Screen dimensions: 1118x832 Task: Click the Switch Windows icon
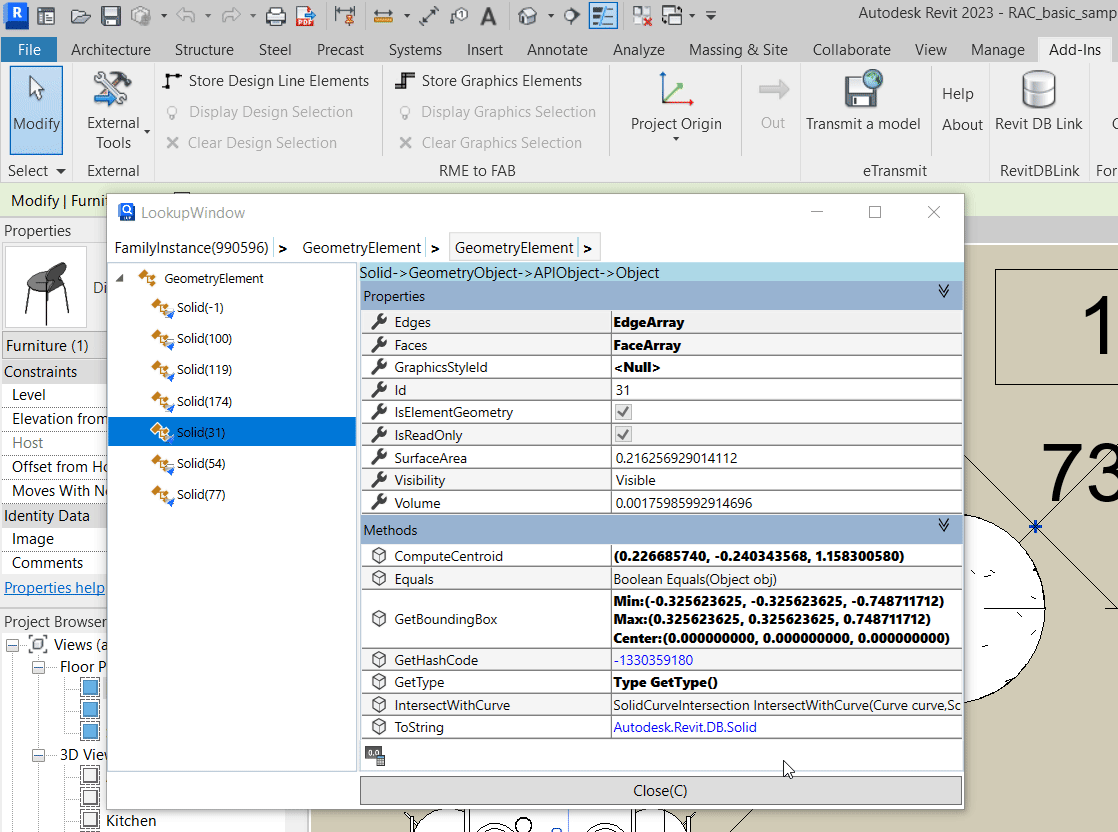pyautogui.click(x=672, y=16)
